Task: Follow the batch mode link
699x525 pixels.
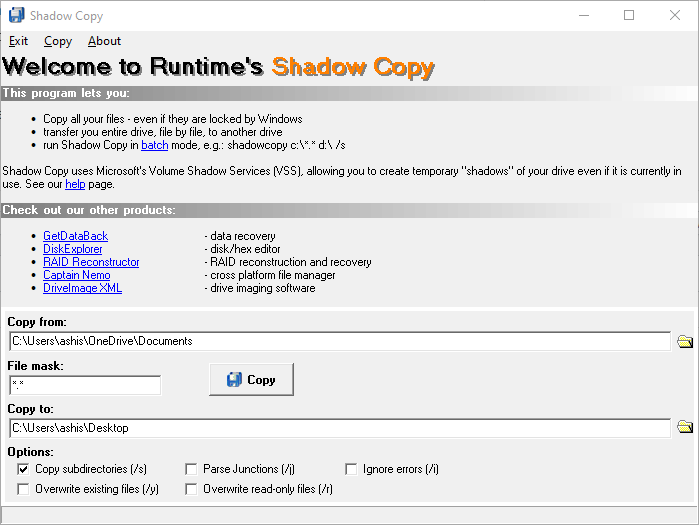Action: [154, 145]
